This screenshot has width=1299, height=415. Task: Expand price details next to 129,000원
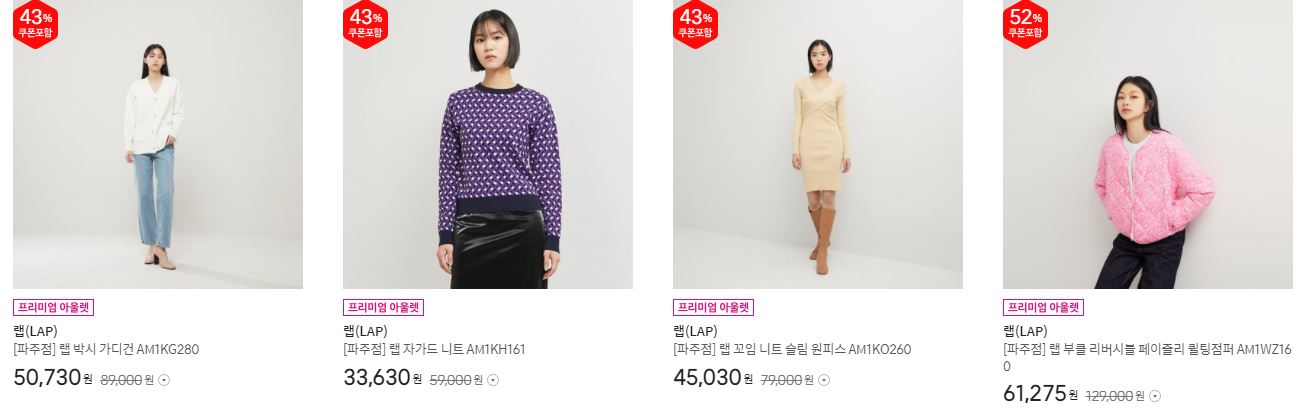pos(1155,396)
